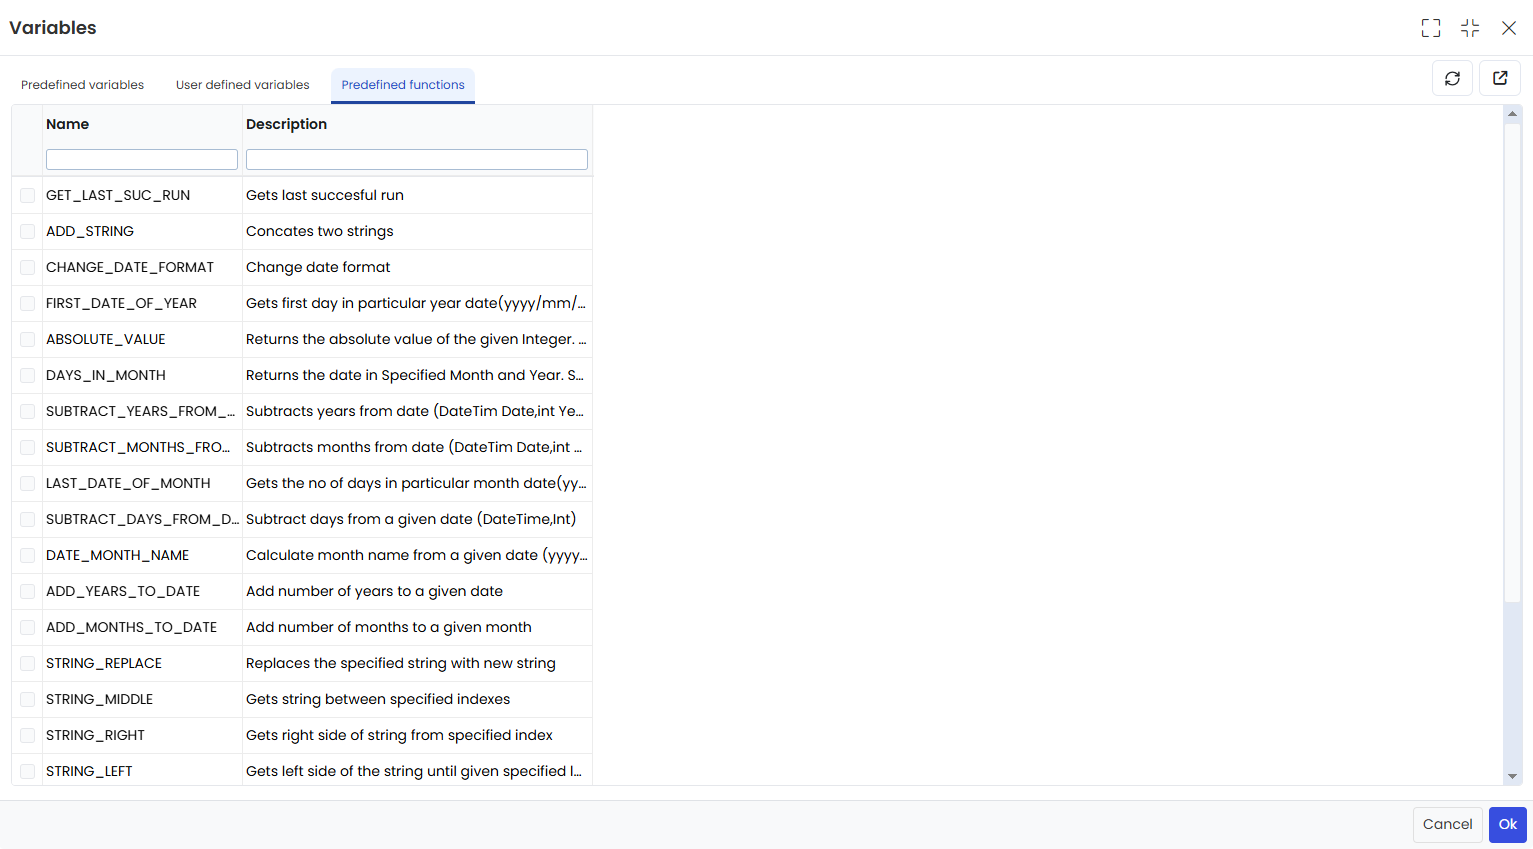
Task: Click 'Gets first day in particular year' description
Action: coord(416,304)
